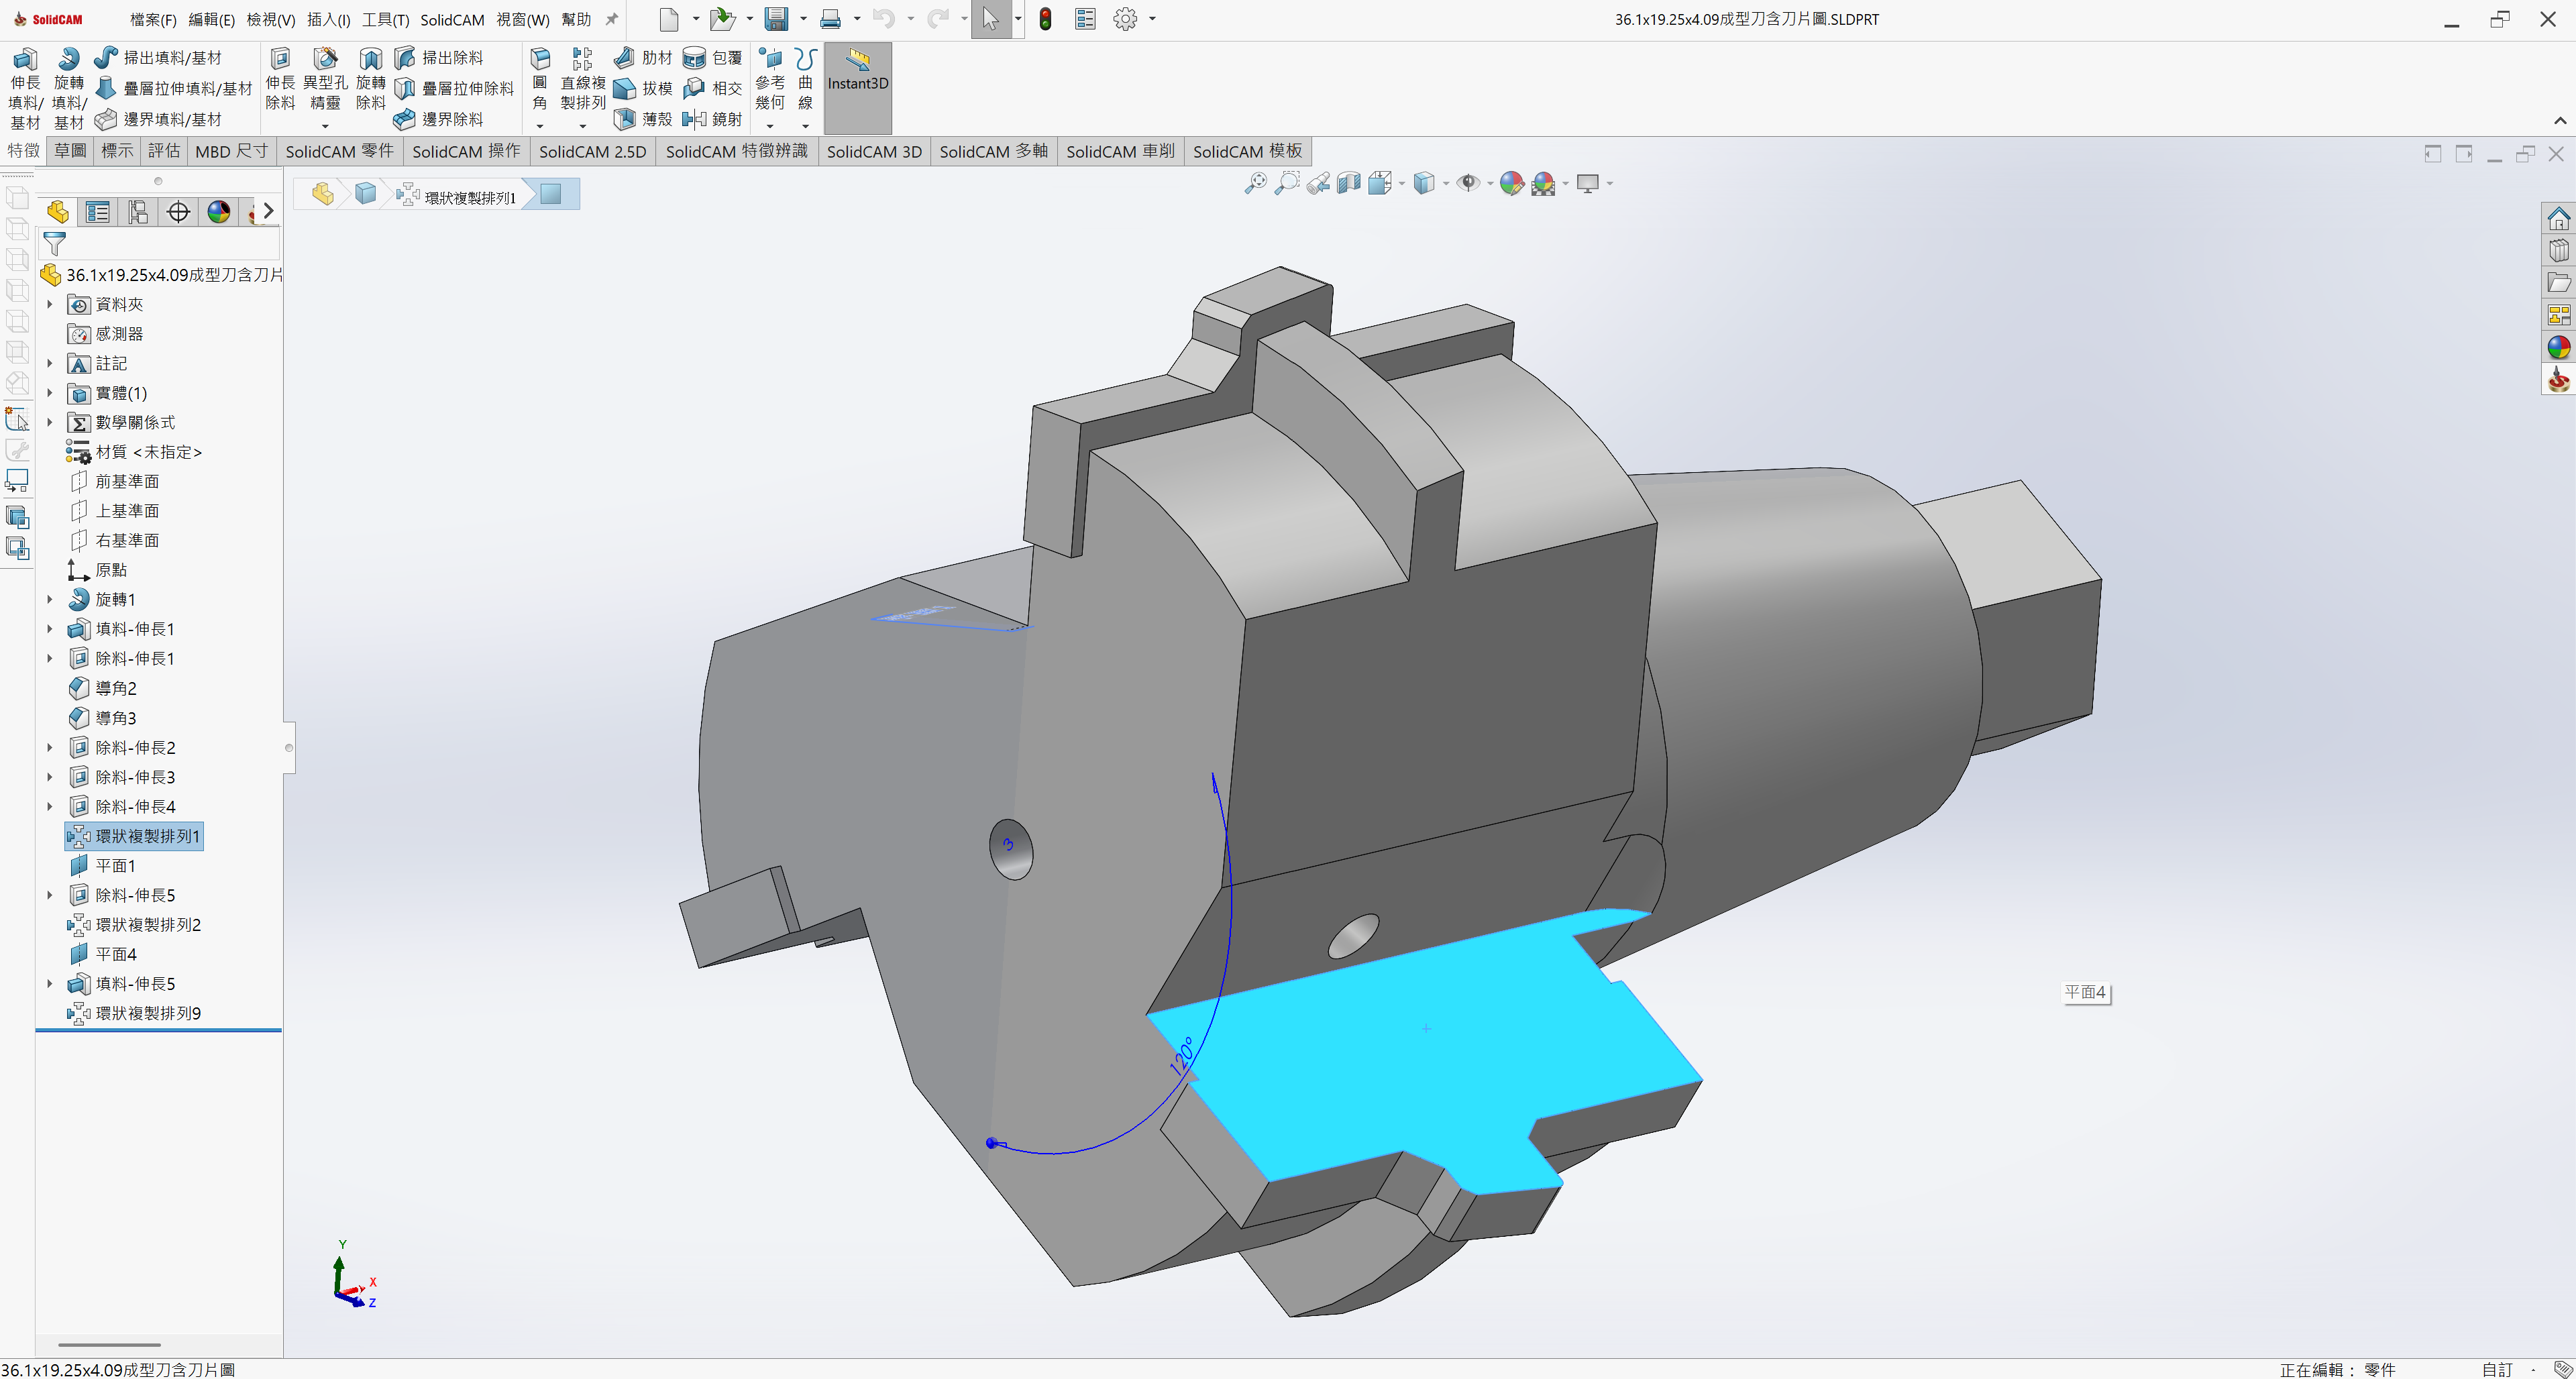Pin the menu bar with the pushpin icon
This screenshot has width=2576, height=1379.
(x=612, y=19)
